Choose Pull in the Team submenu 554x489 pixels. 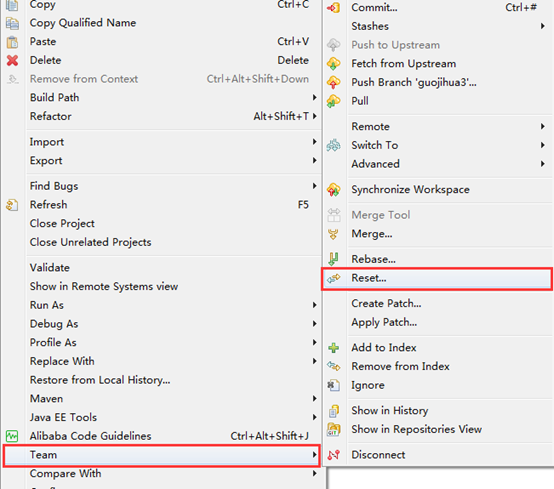(x=360, y=101)
